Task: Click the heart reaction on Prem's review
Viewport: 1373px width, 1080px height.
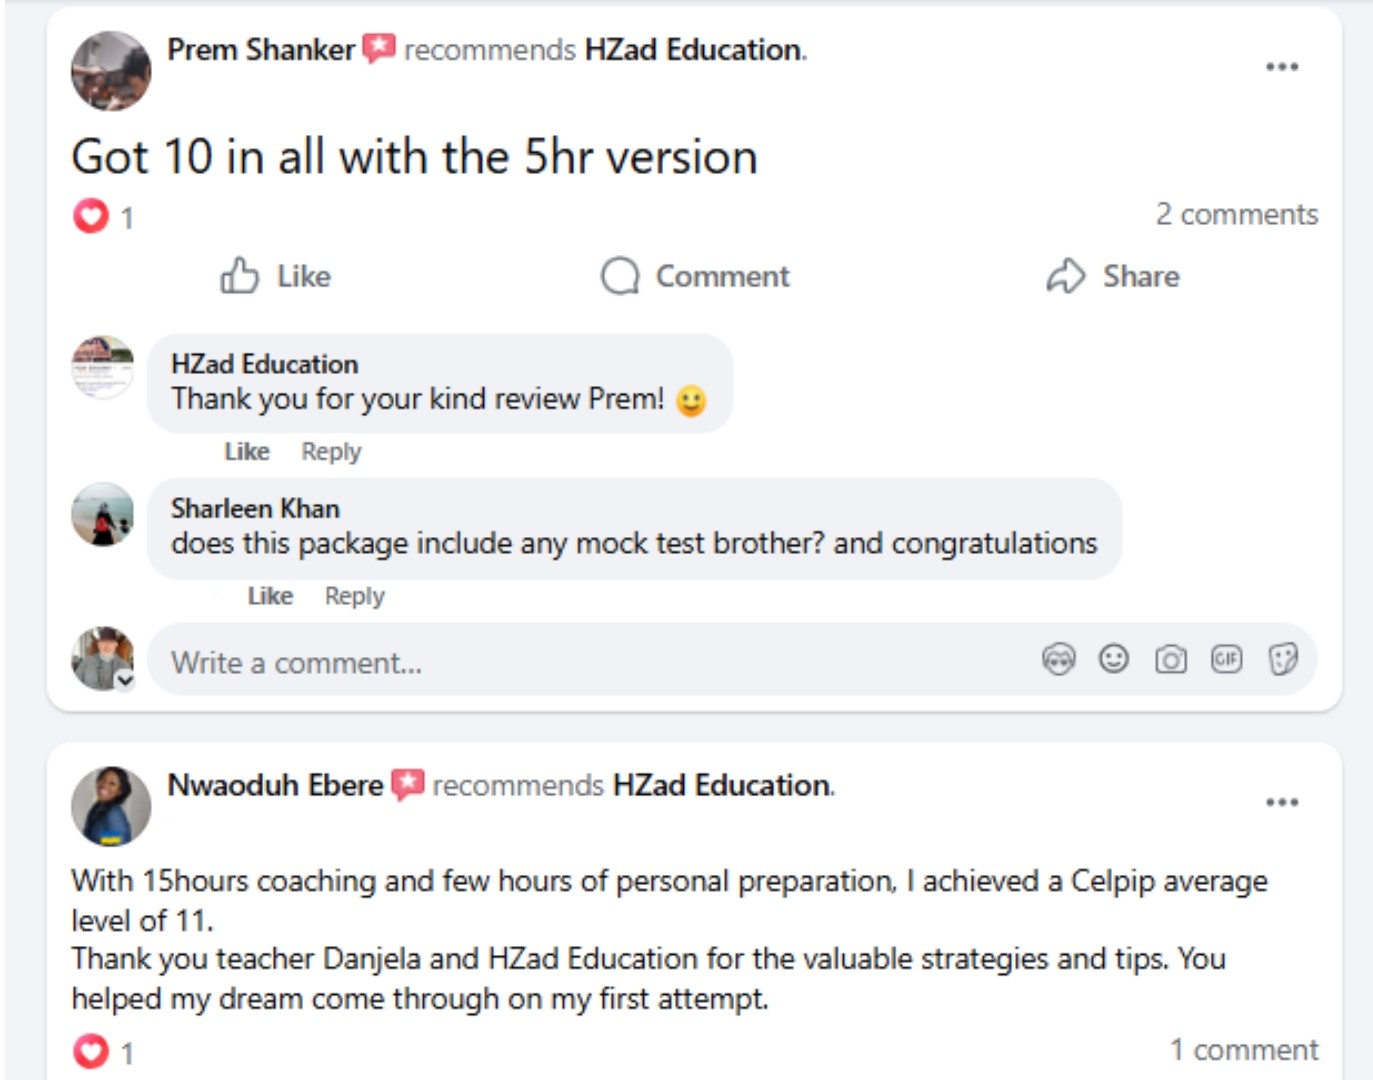Action: (91, 215)
